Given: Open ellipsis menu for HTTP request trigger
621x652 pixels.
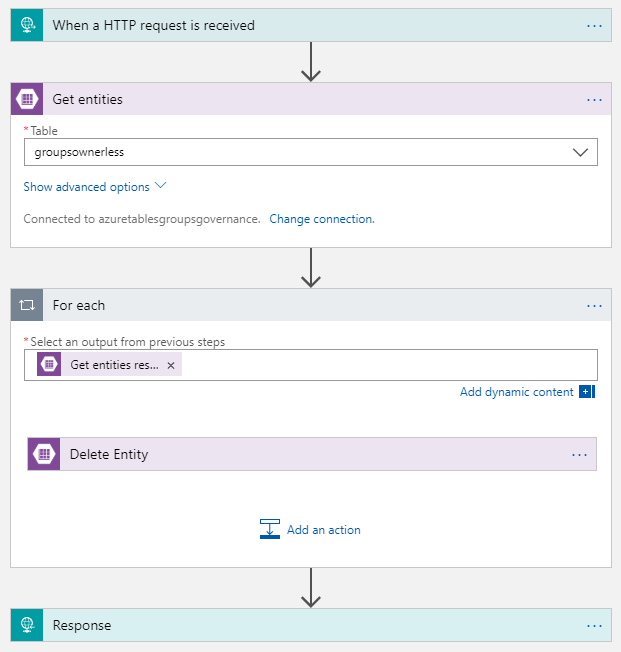Looking at the screenshot, I should 594,25.
